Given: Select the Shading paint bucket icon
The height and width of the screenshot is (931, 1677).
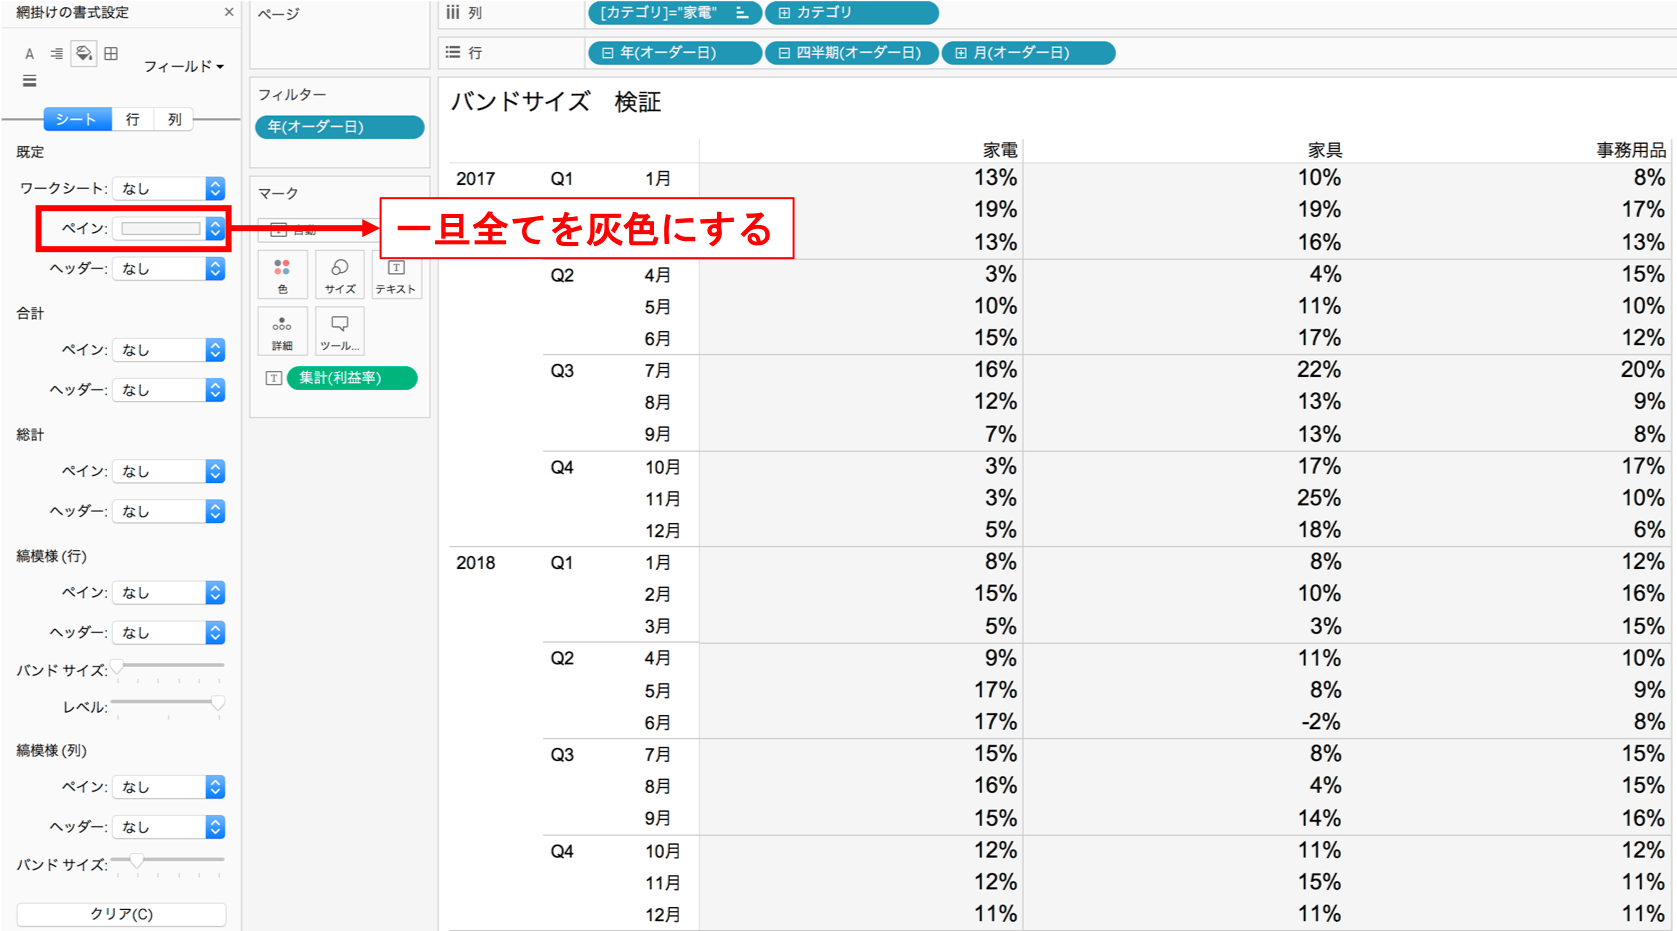Looking at the screenshot, I should coord(84,54).
